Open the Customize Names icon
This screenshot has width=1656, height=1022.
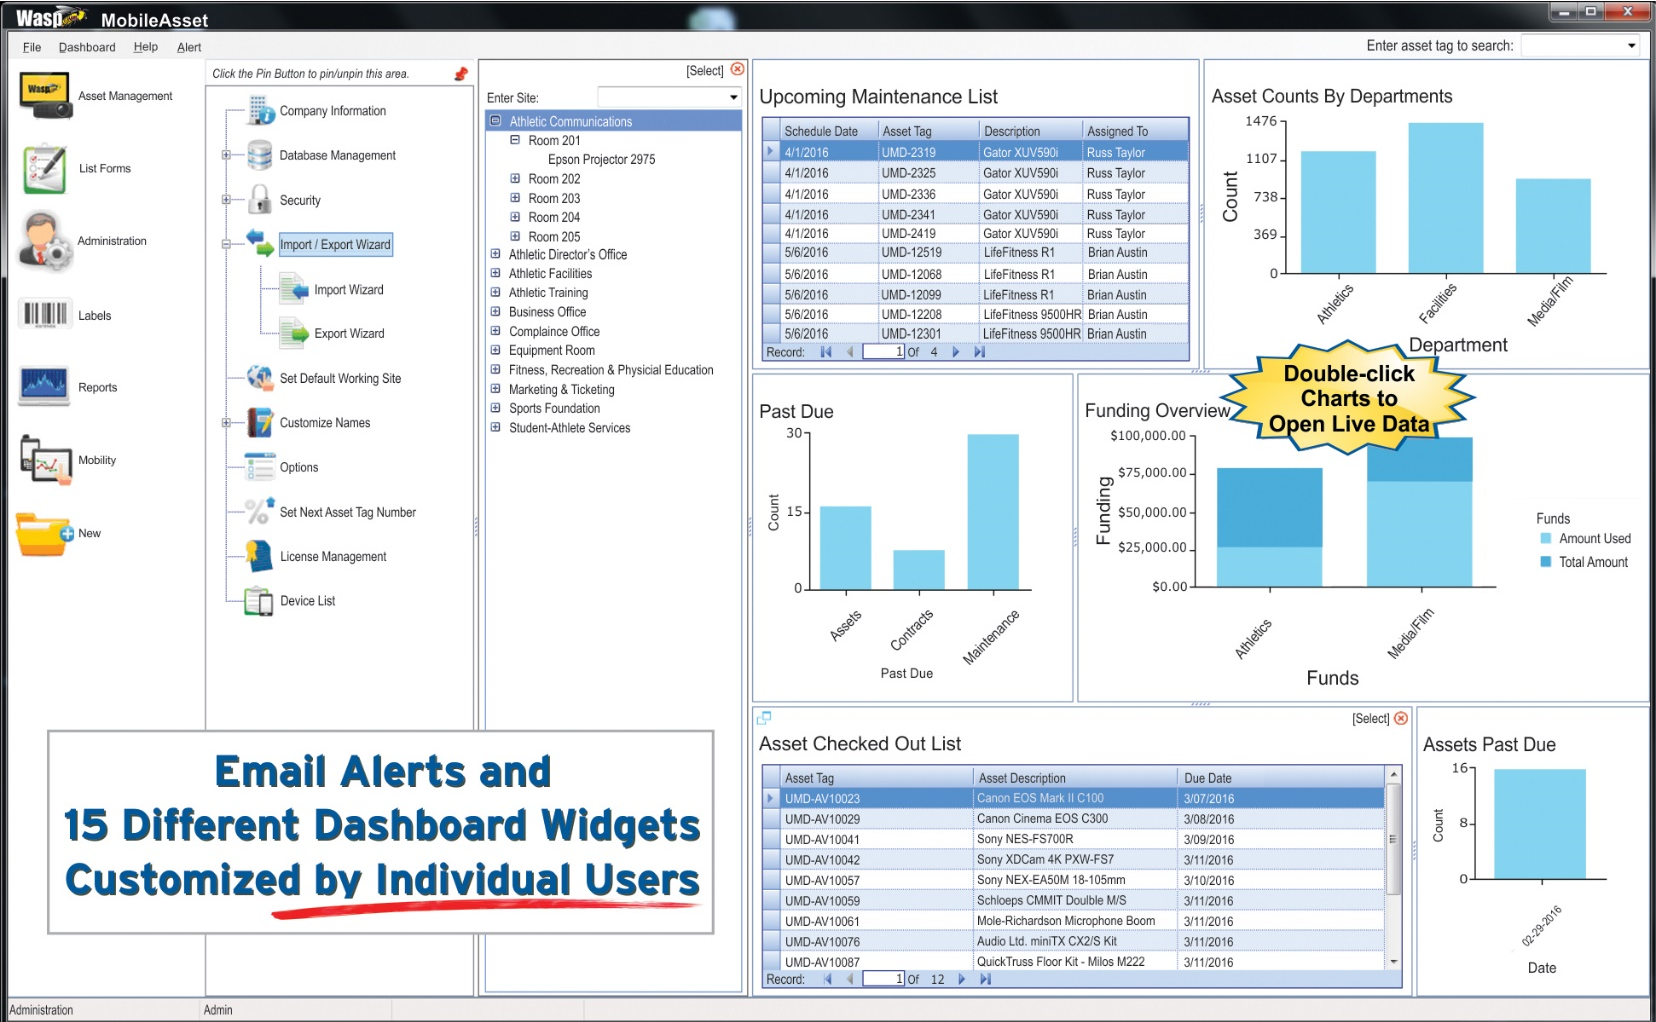point(260,422)
